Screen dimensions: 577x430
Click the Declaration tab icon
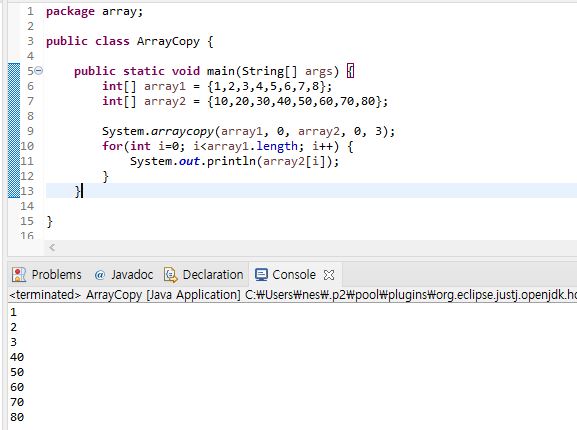pyautogui.click(x=171, y=275)
